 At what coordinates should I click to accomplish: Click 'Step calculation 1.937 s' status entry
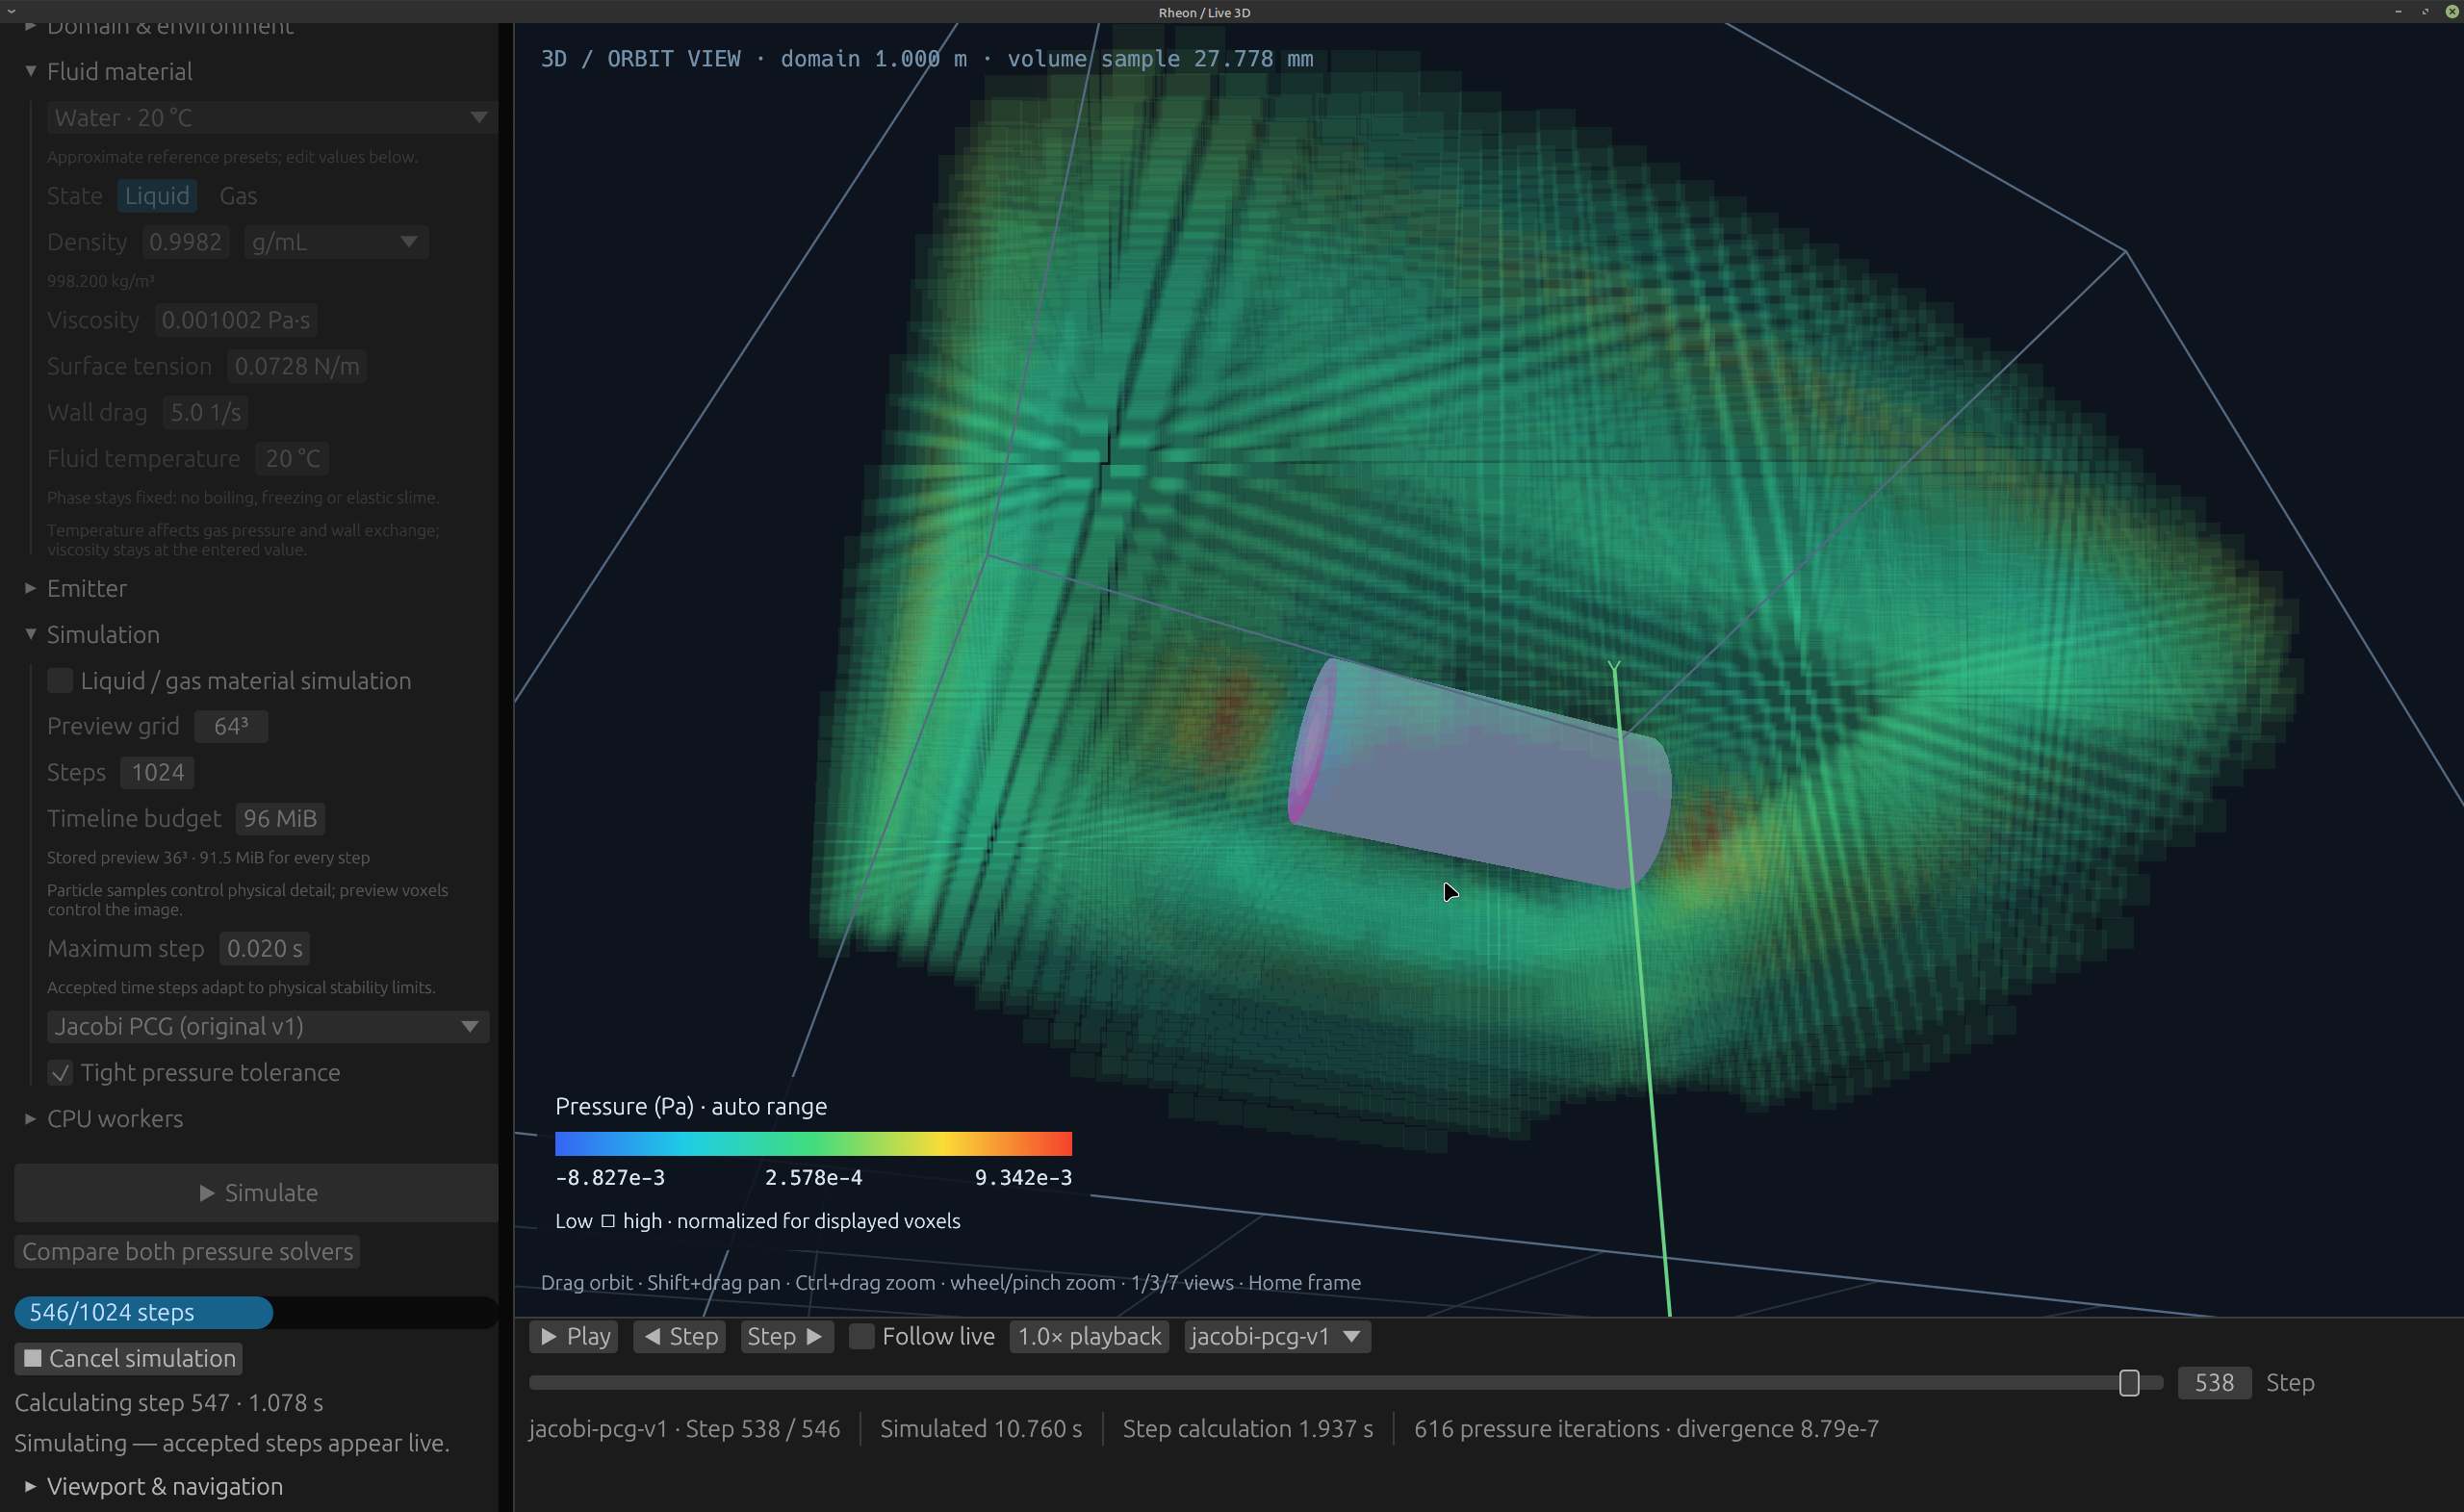[x=1248, y=1428]
